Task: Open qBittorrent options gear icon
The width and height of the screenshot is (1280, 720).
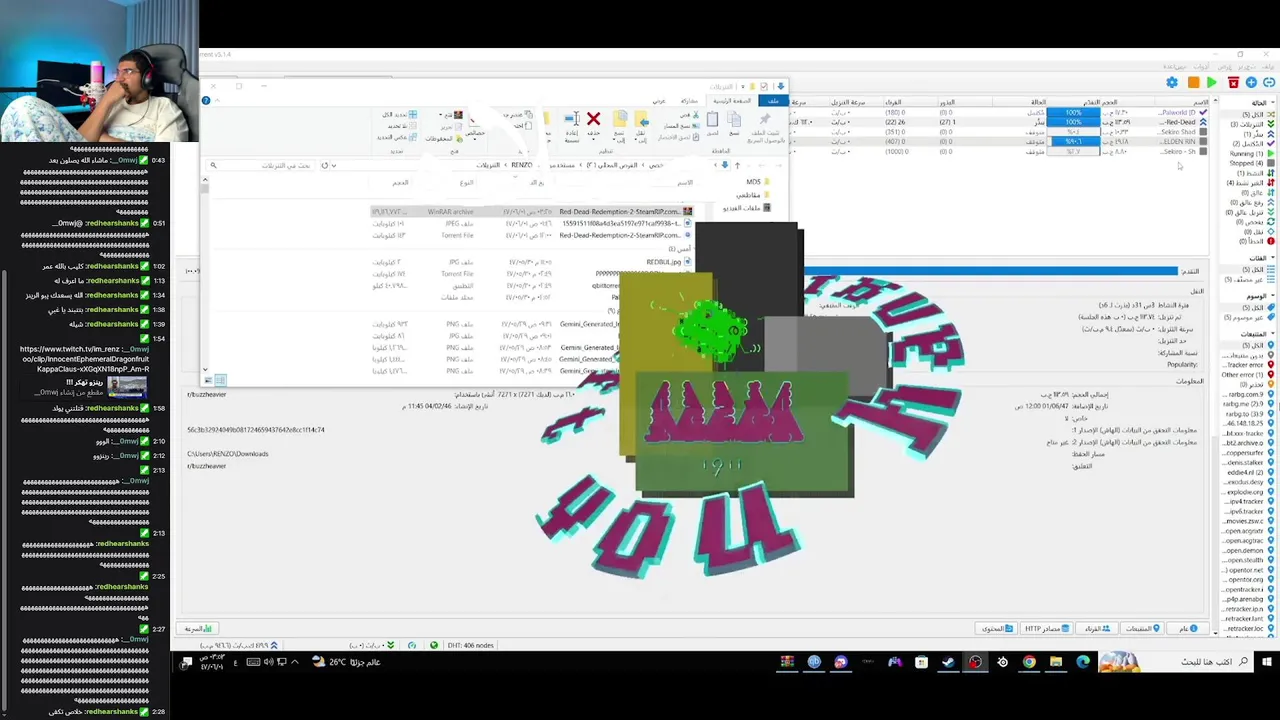Action: [x=1171, y=83]
